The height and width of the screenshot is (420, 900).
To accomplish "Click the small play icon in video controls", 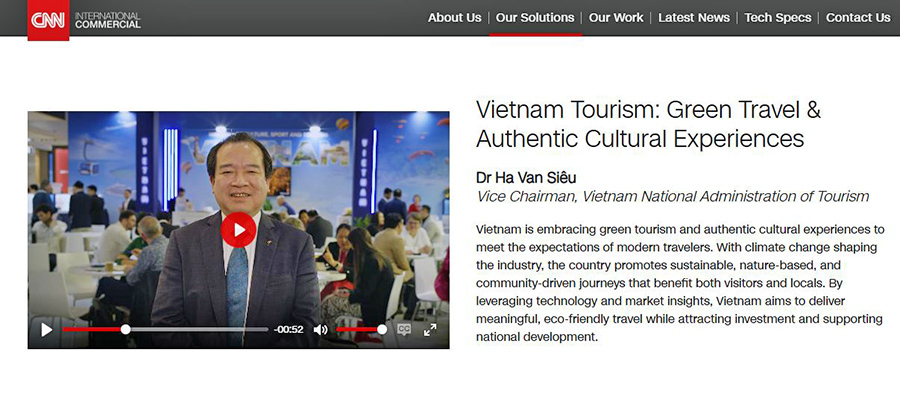I will (x=46, y=329).
